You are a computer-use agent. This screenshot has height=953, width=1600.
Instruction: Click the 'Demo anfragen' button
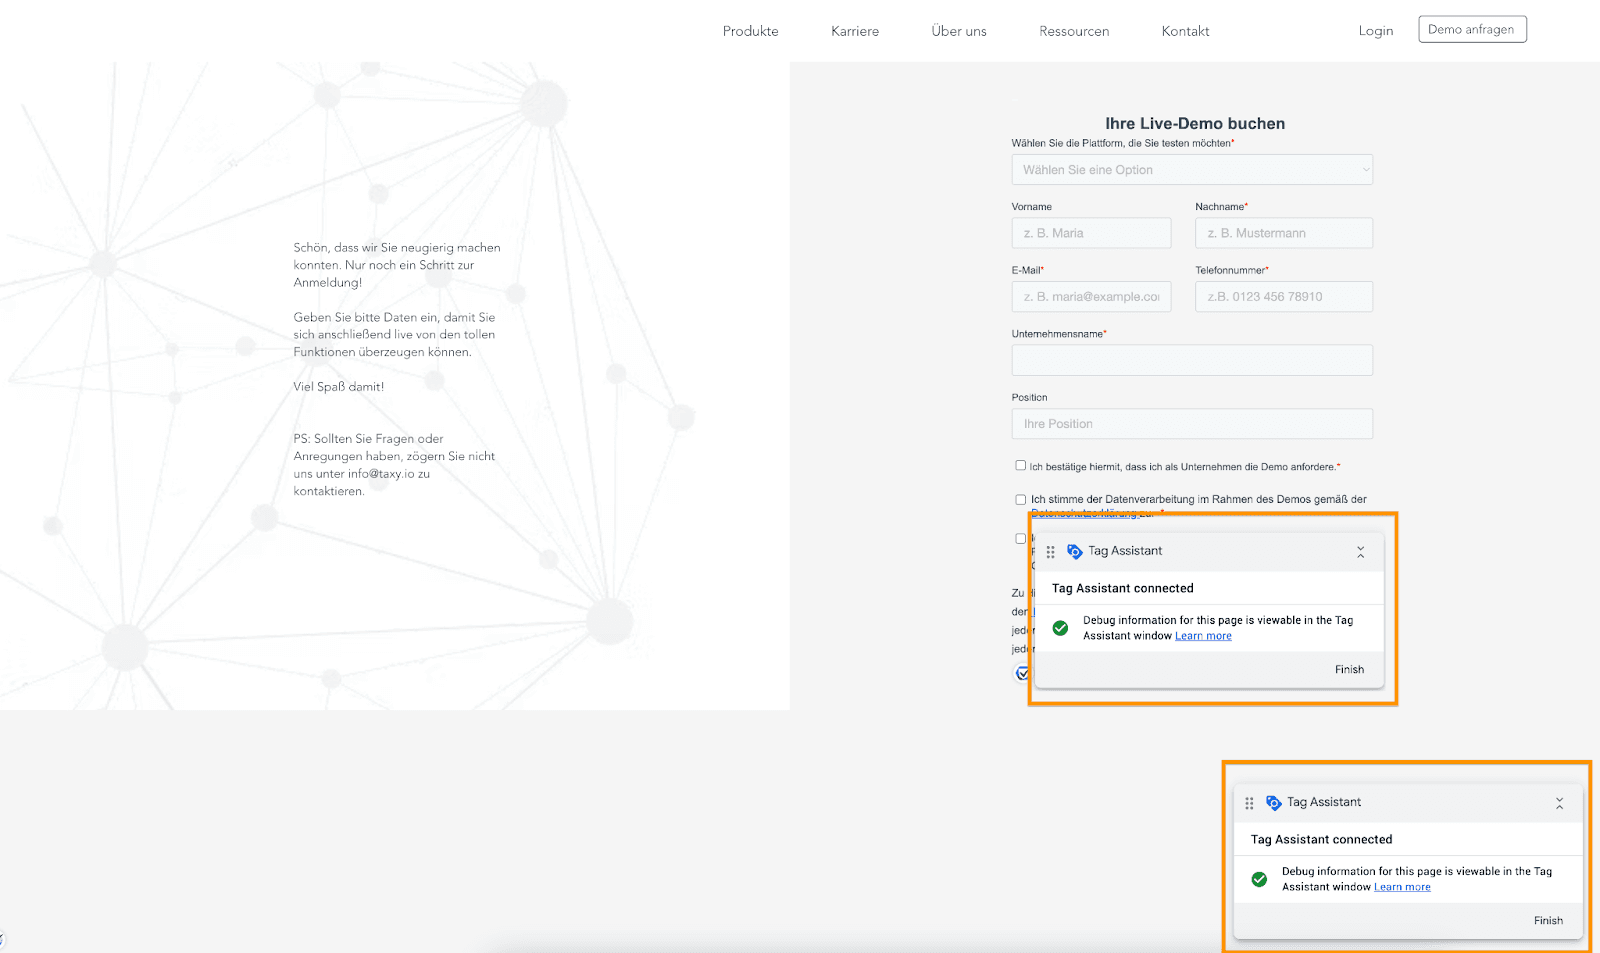pos(1472,29)
